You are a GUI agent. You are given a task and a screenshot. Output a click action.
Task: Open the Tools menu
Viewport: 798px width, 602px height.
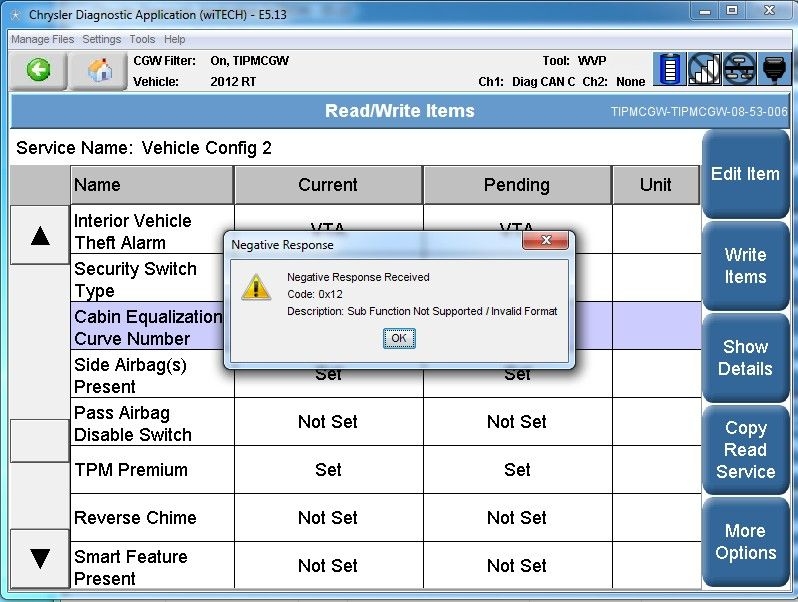[x=142, y=39]
